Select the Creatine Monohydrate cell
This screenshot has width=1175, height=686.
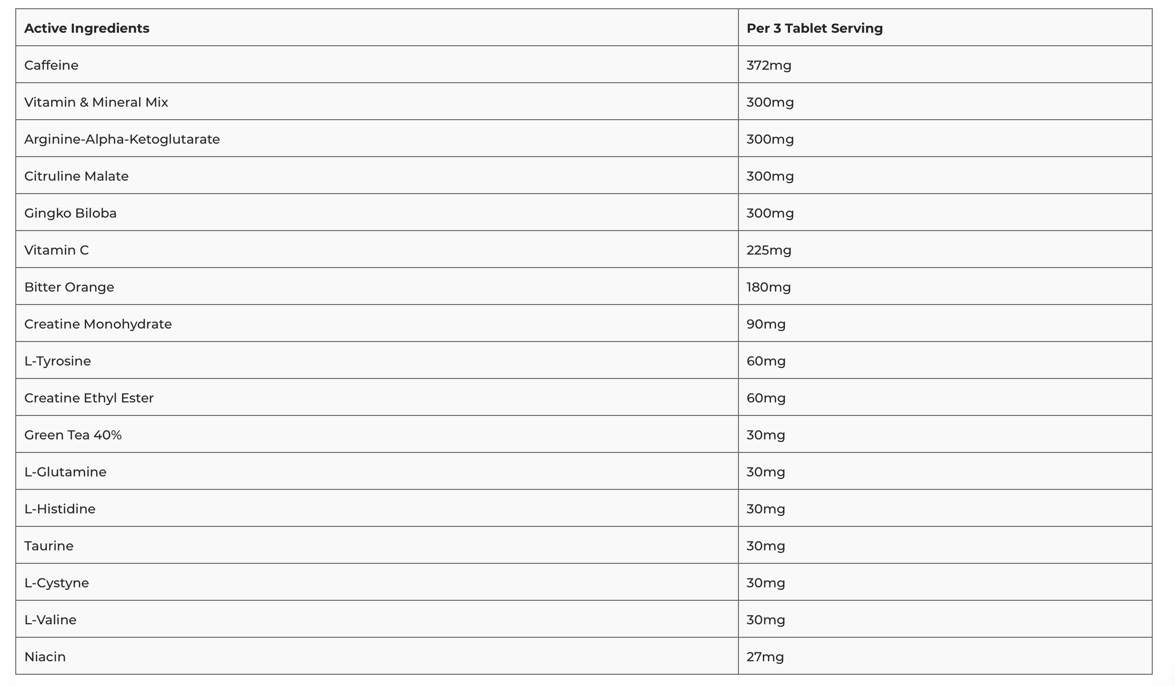(377, 323)
